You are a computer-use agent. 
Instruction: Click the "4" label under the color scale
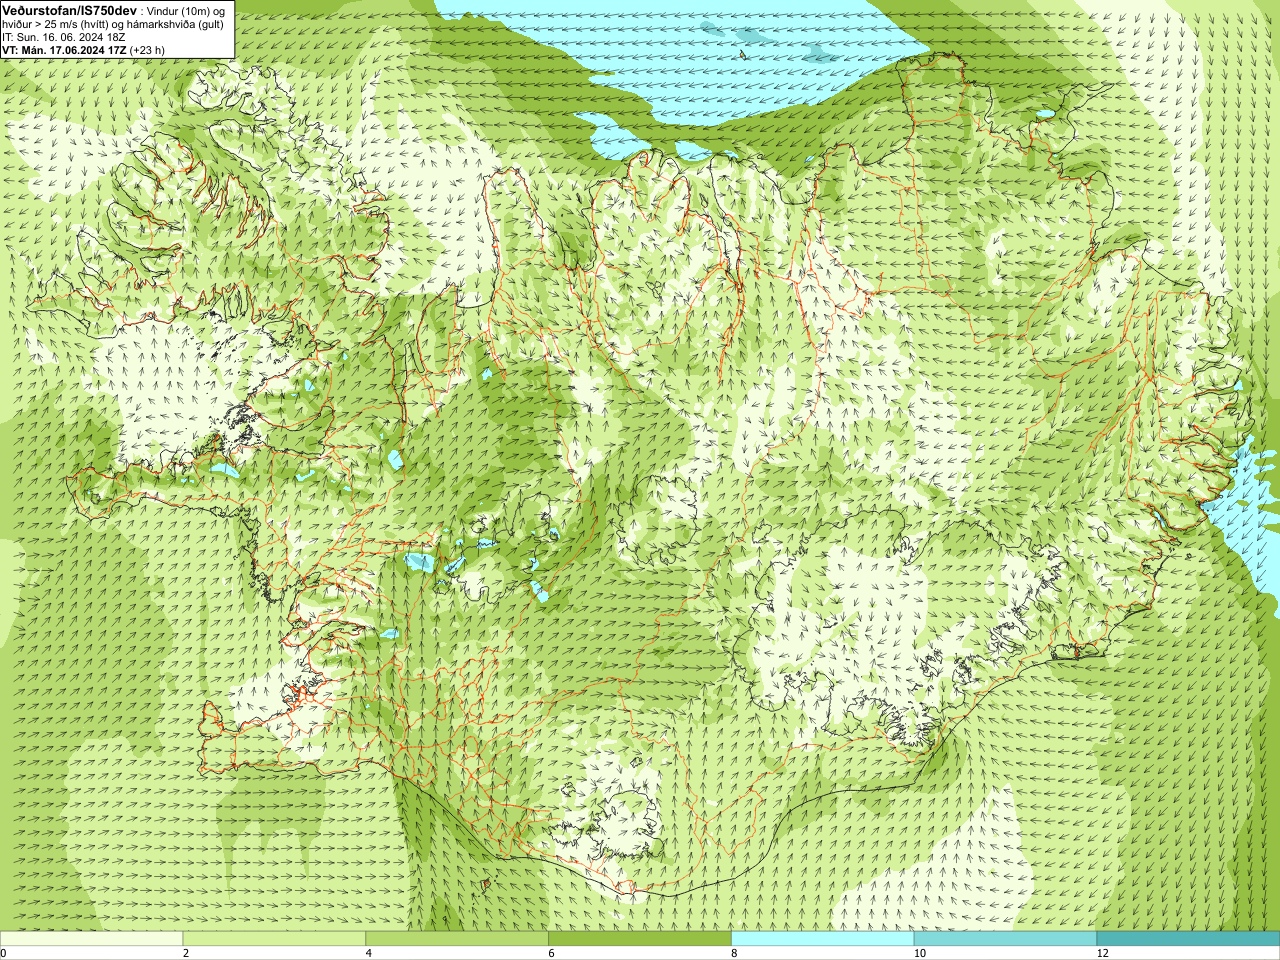369,953
